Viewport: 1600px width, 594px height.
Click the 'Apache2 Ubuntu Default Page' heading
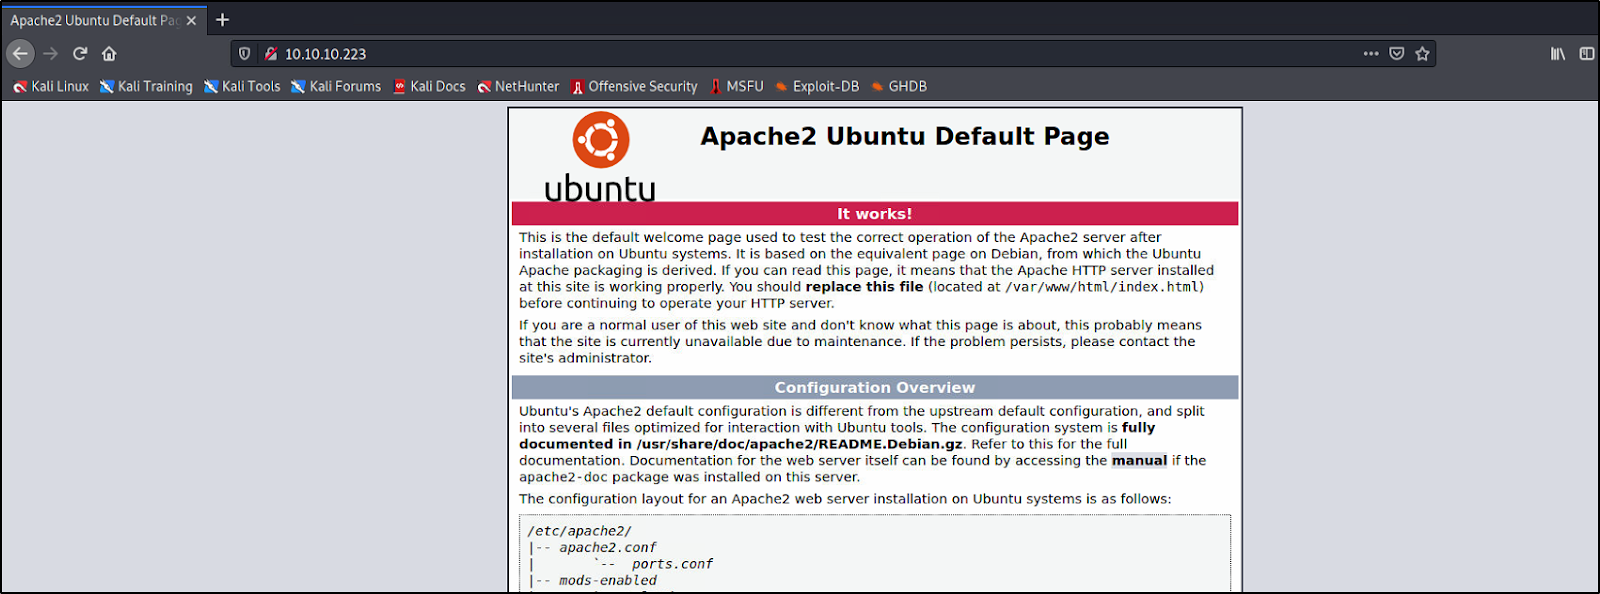(x=905, y=136)
